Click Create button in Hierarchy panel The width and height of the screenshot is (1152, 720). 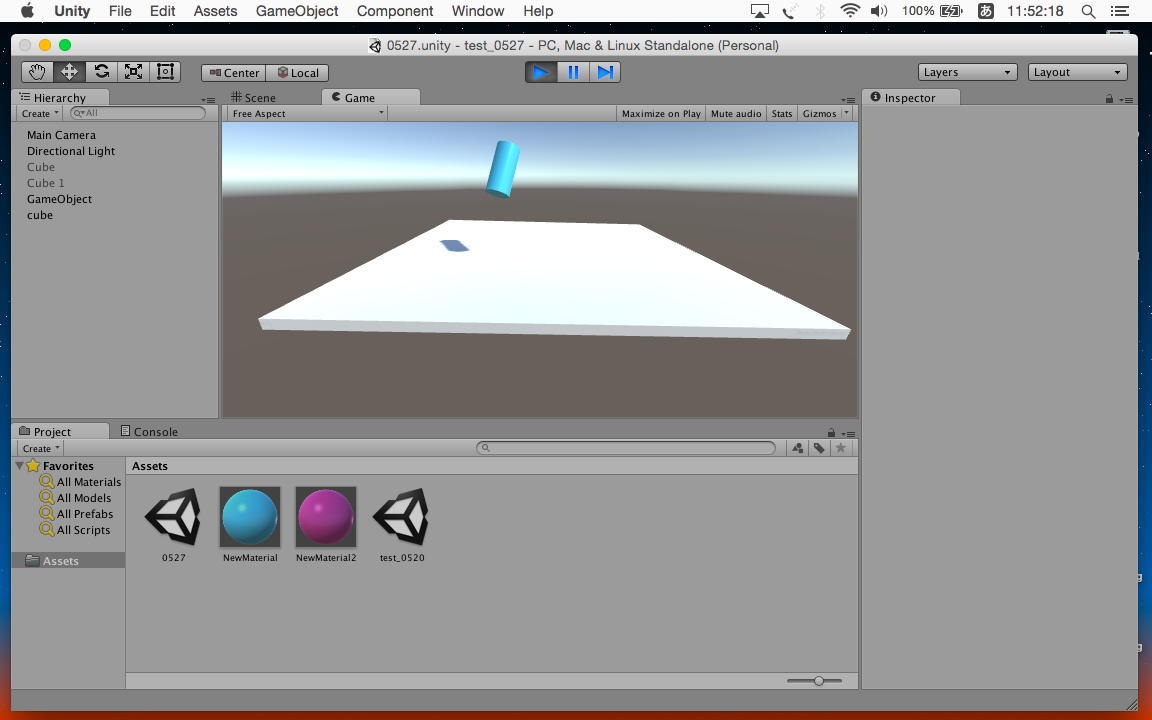(40, 114)
